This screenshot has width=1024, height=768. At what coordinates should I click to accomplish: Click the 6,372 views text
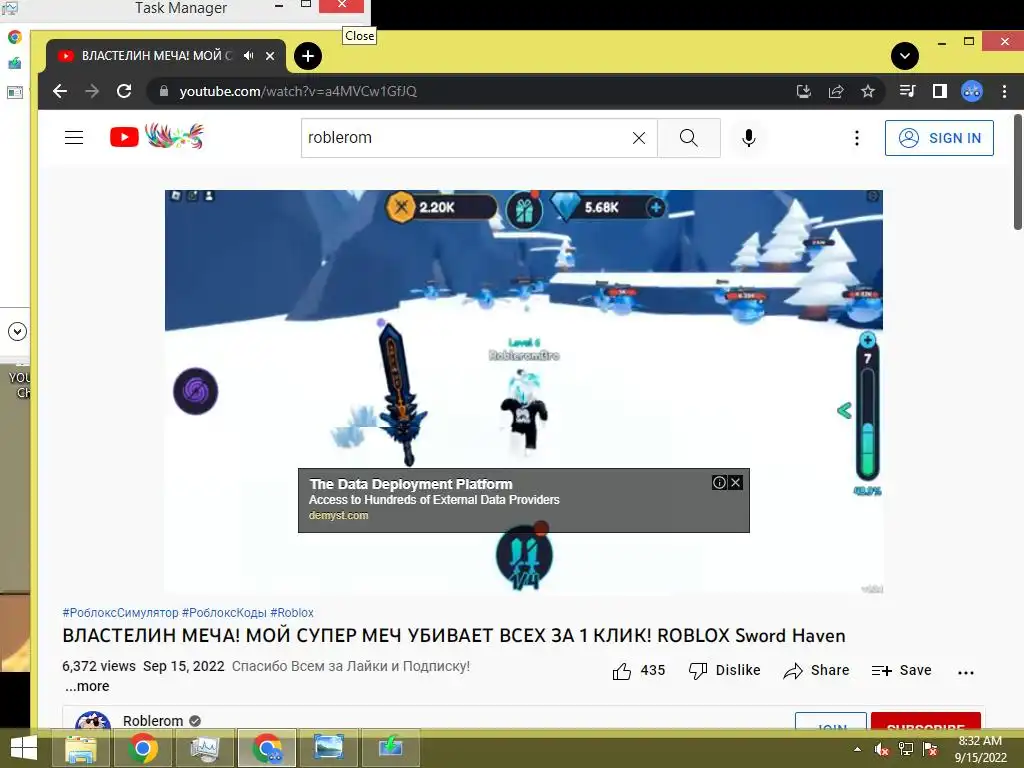99,666
